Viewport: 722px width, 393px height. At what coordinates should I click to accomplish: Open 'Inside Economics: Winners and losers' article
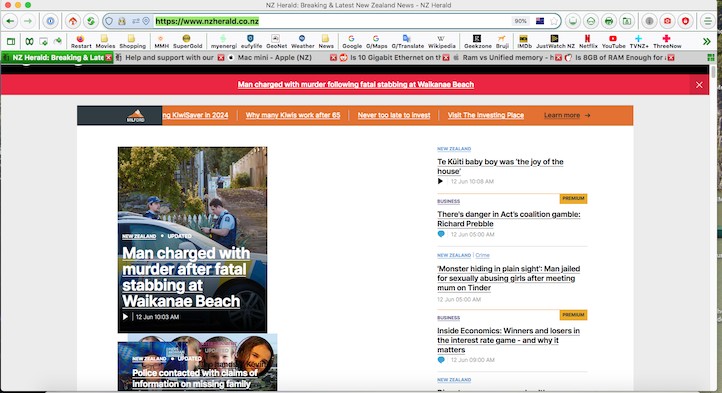tap(508, 340)
